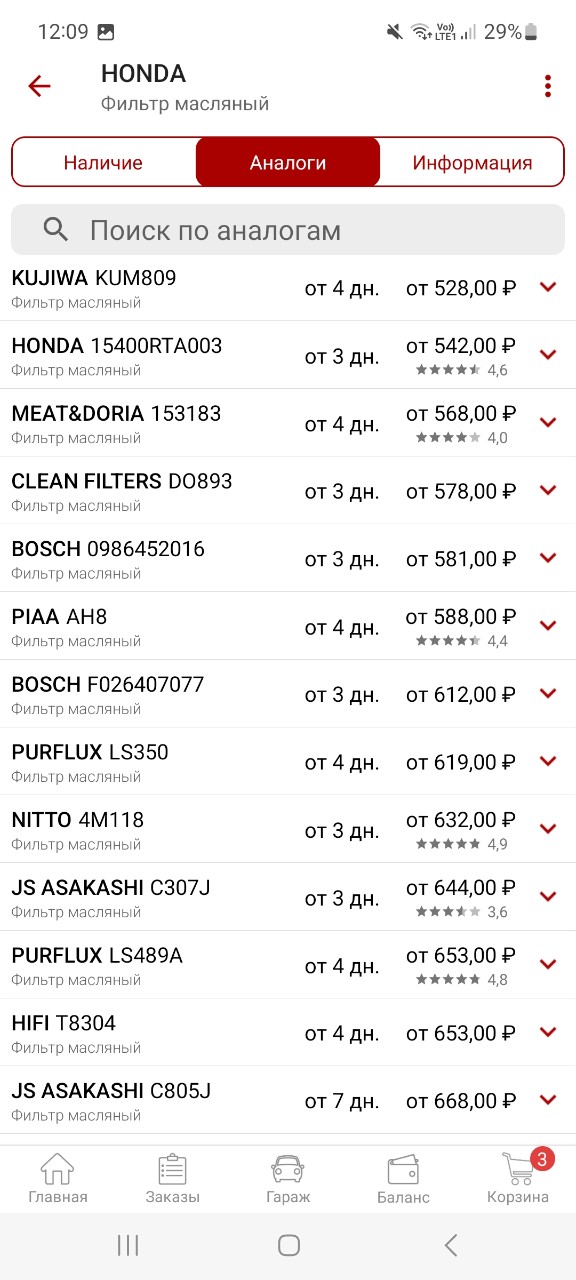This screenshot has width=576, height=1280.
Task: Open the three-dot overflow menu
Action: click(x=548, y=86)
